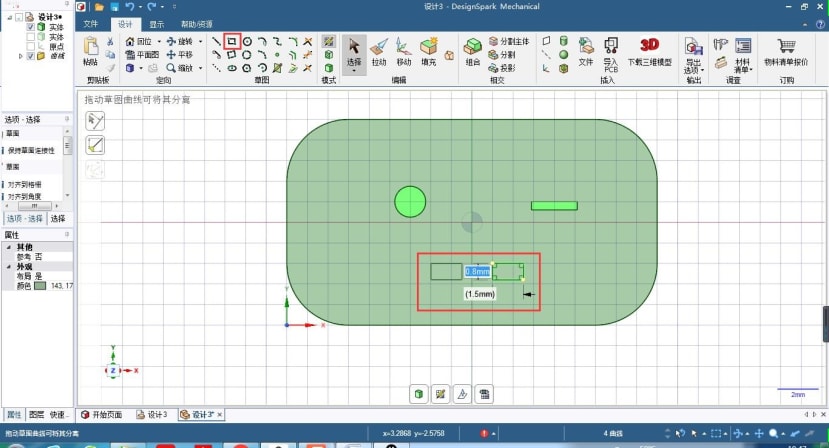Click the Paste (粘贴) icon

90,46
